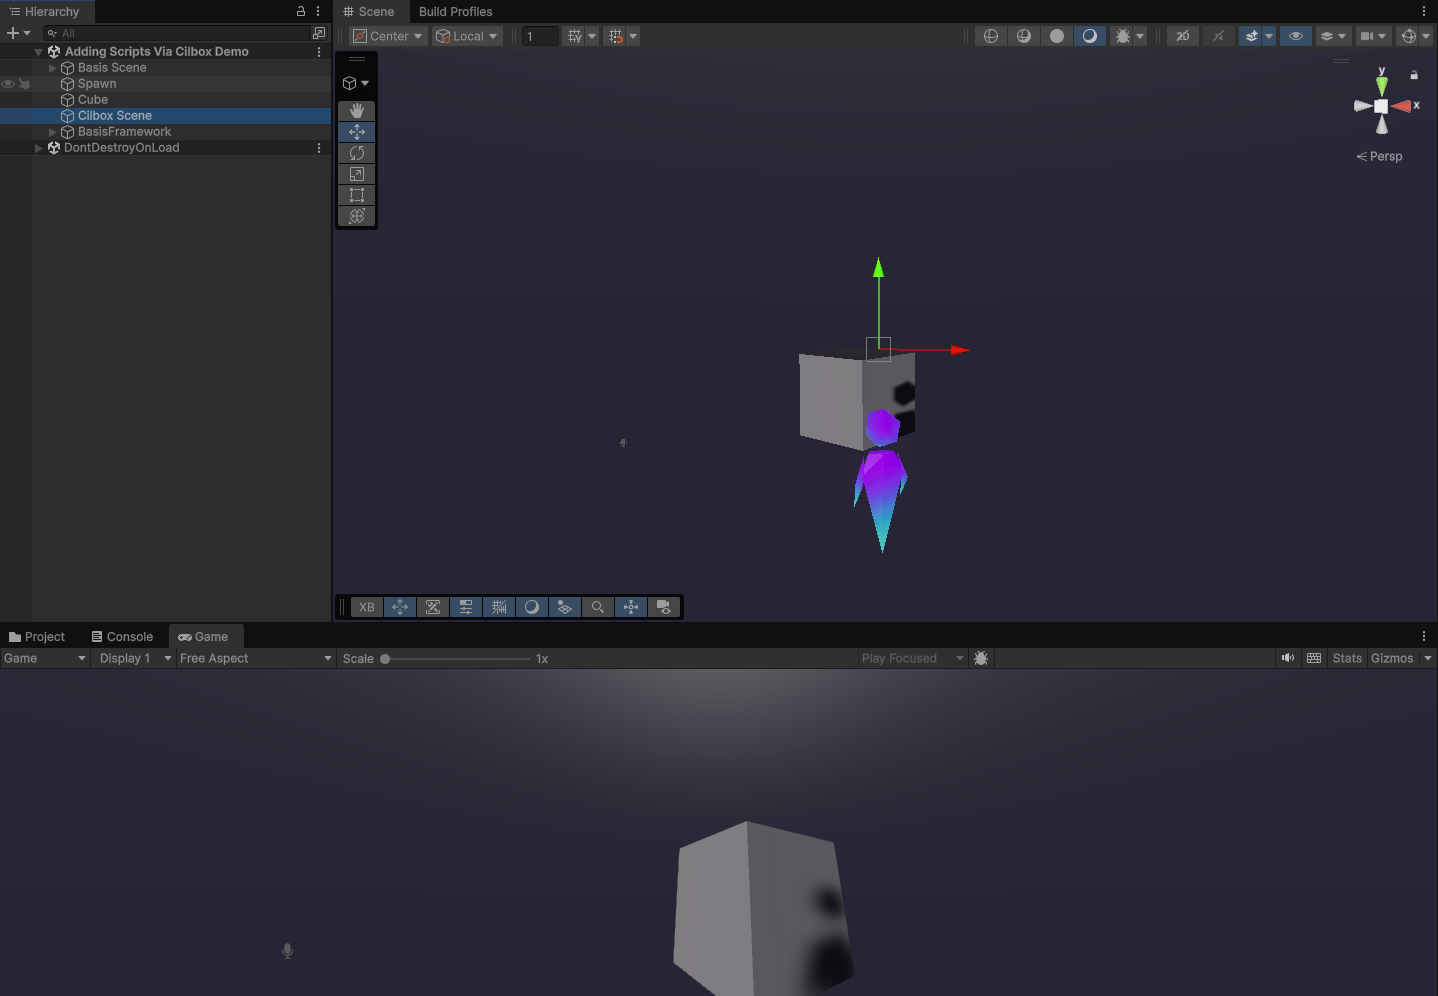Select the Rotate tool
The image size is (1438, 996).
point(357,153)
